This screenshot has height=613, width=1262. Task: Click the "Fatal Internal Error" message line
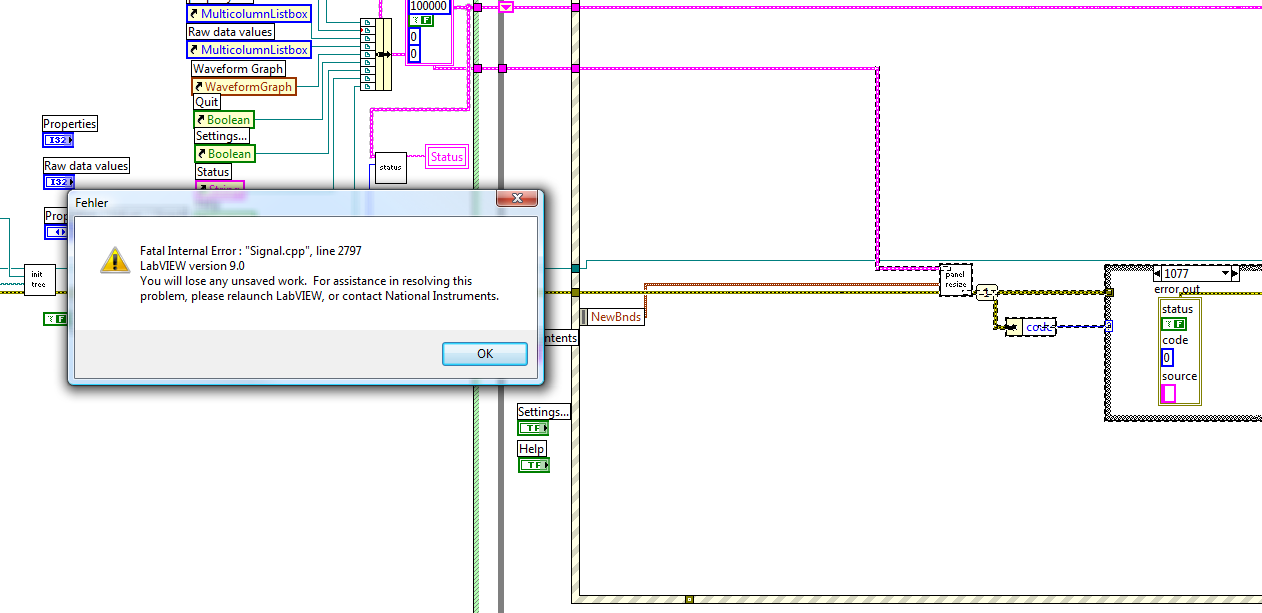251,251
